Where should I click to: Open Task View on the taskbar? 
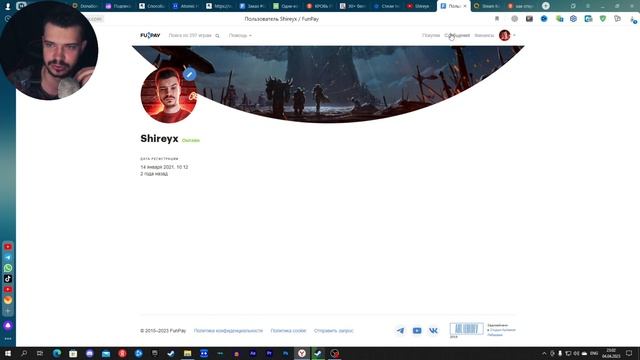40,353
